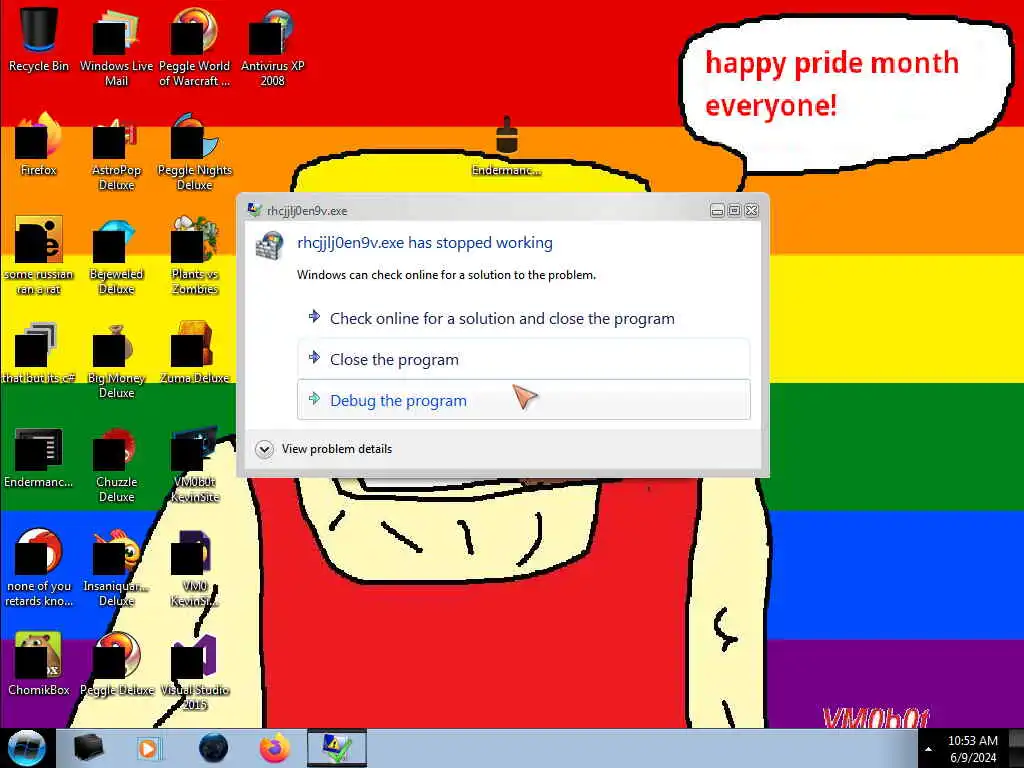The width and height of the screenshot is (1024, 768).
Task: Select the 'that but its c#' desktop icon
Action: point(39,353)
